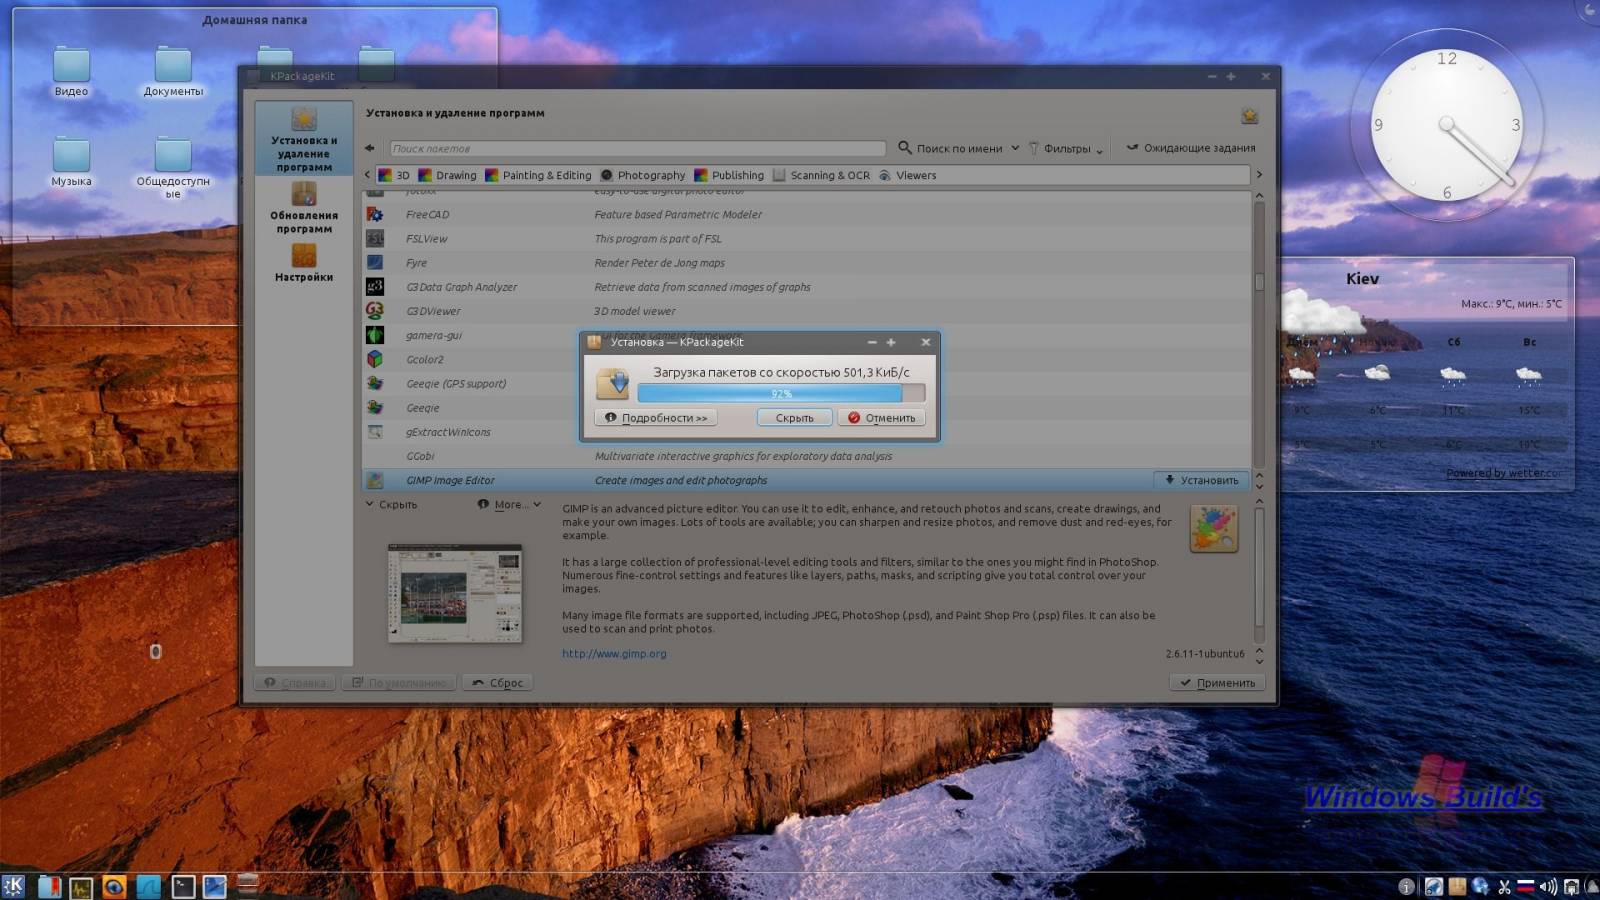1600x900 pixels.
Task: Click the GIMP screenshot thumbnail
Action: [x=455, y=593]
